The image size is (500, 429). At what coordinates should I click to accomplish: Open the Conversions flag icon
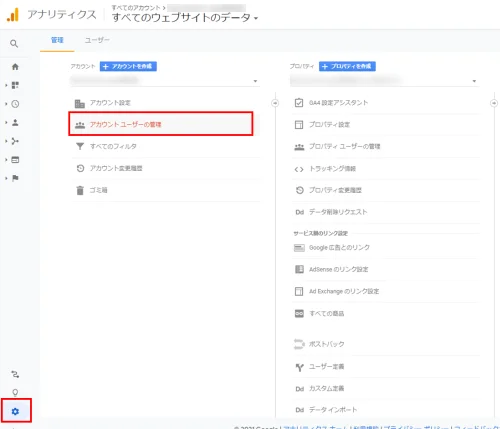[x=15, y=178]
